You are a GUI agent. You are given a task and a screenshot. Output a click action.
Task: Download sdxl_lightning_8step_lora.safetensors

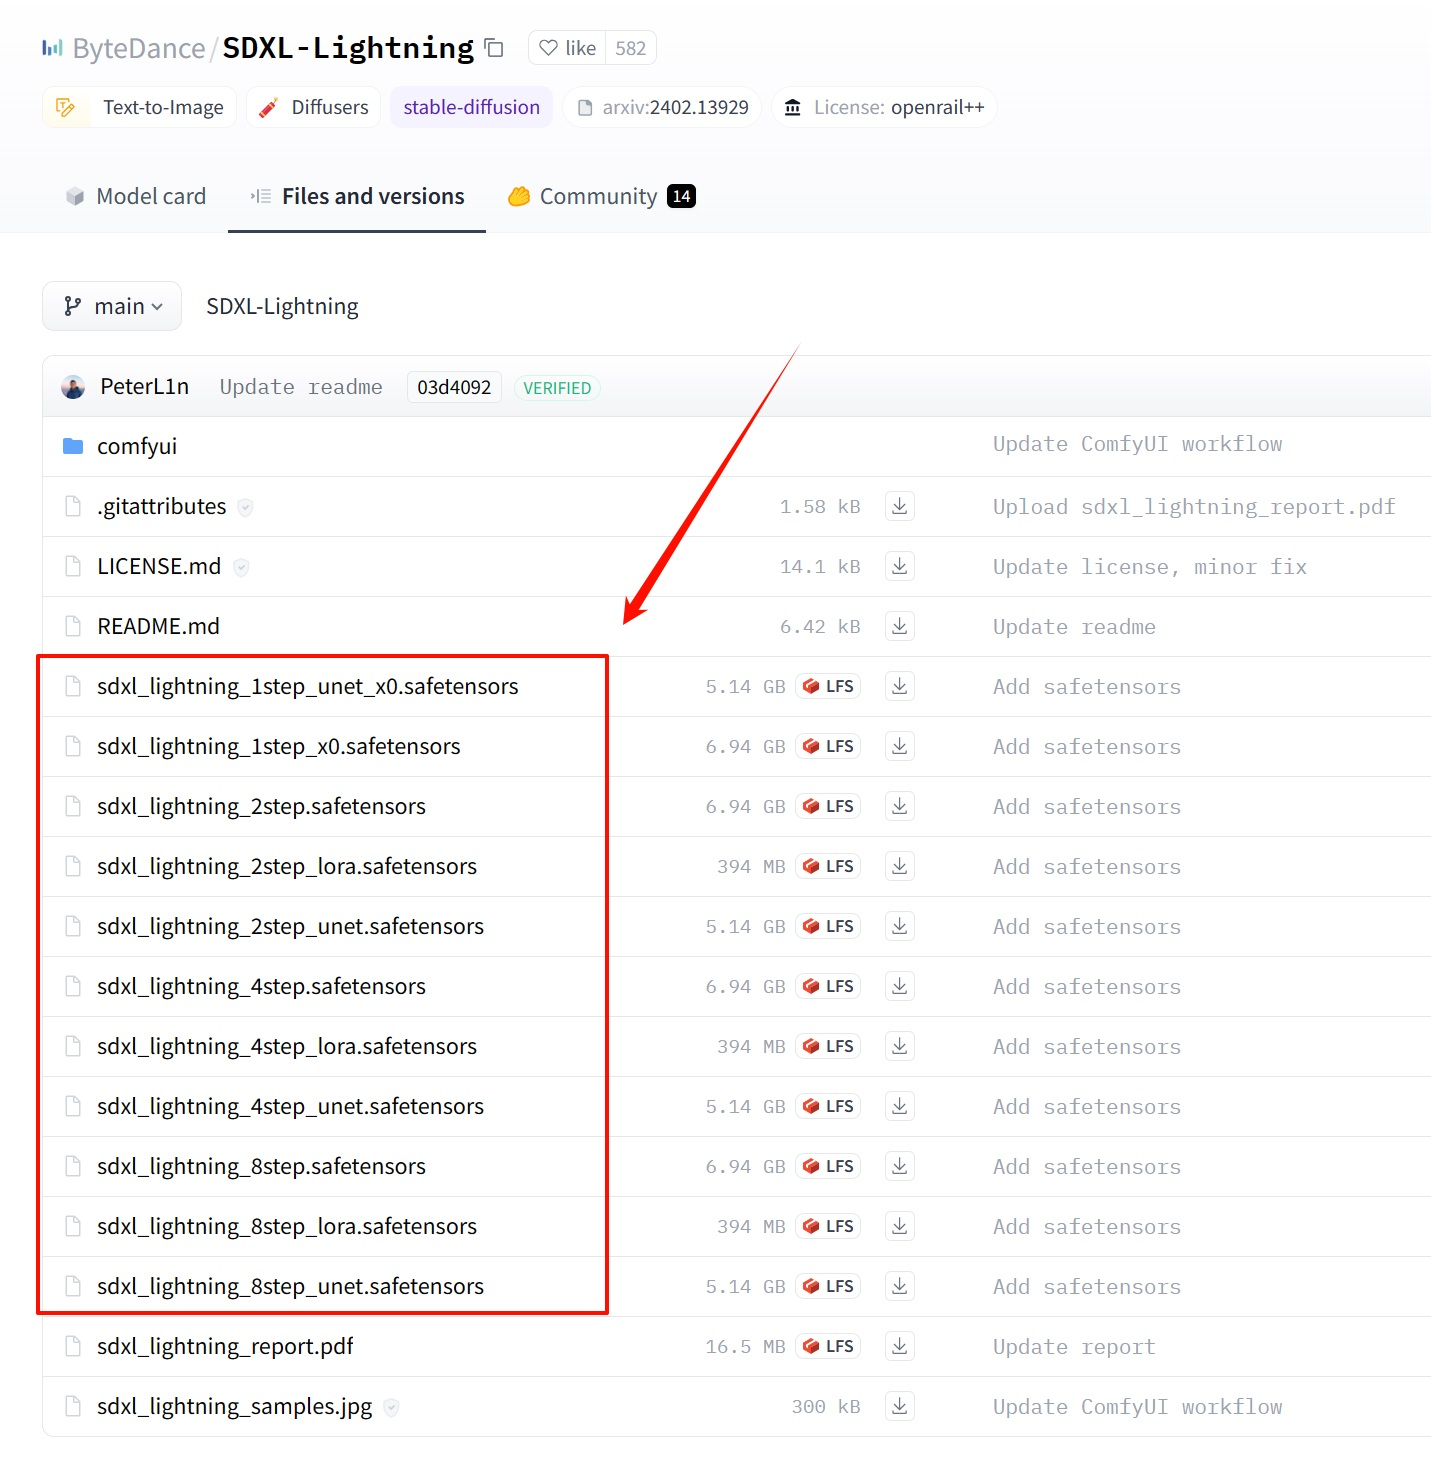click(900, 1226)
